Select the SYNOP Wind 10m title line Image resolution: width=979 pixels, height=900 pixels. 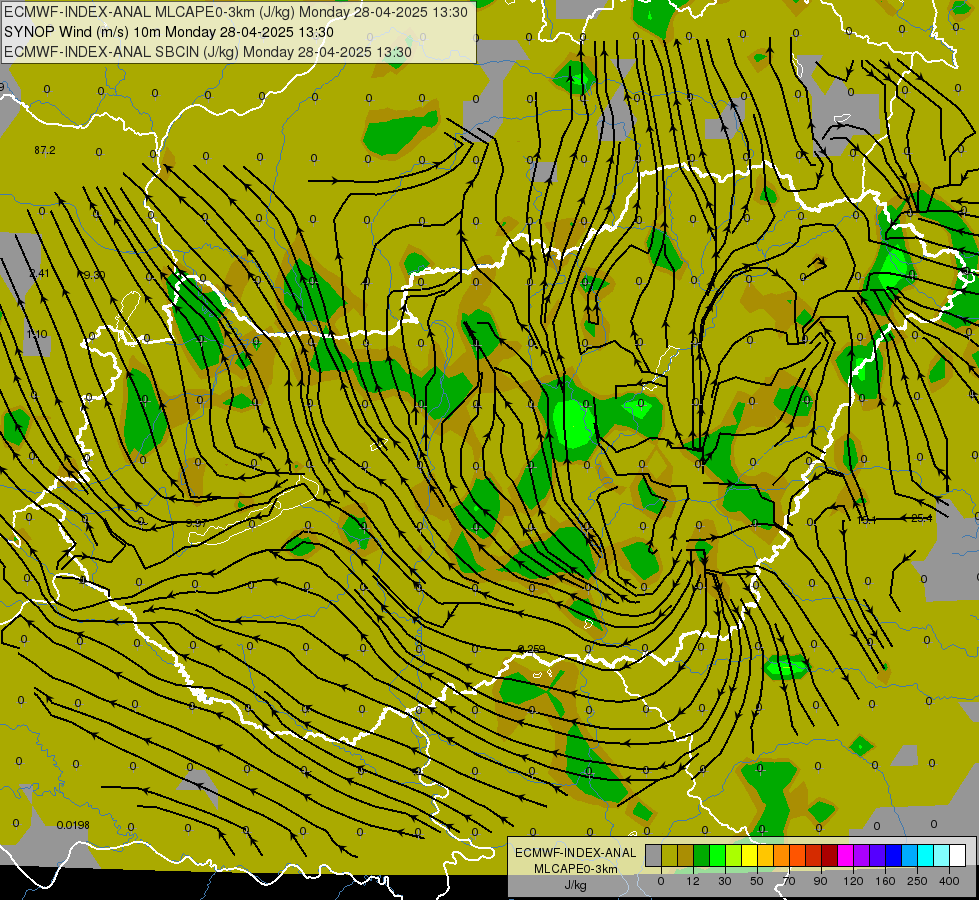pos(169,32)
